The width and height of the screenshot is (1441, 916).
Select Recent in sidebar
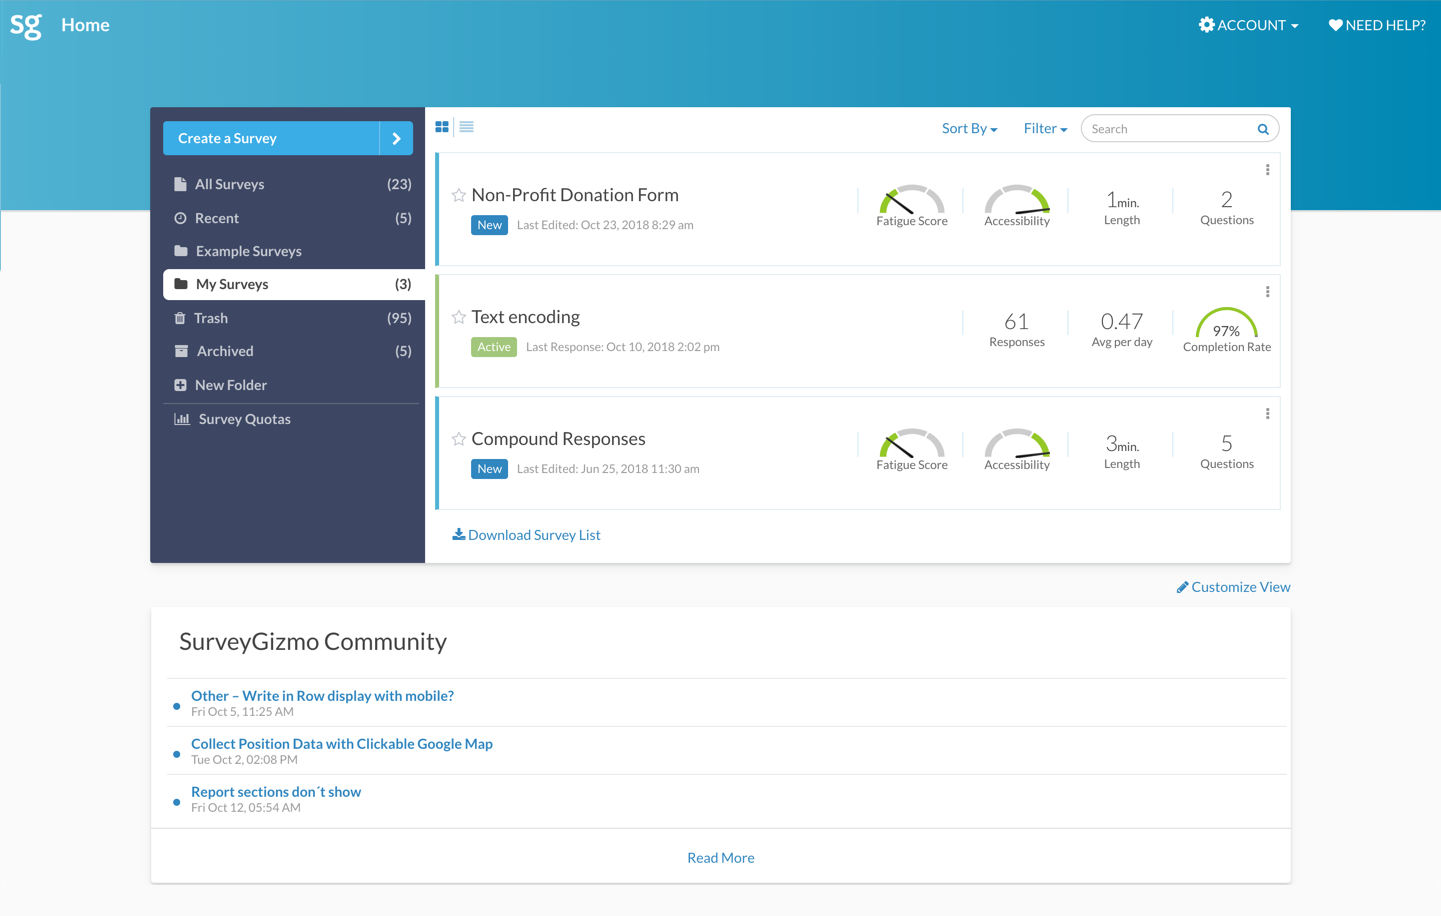(293, 218)
